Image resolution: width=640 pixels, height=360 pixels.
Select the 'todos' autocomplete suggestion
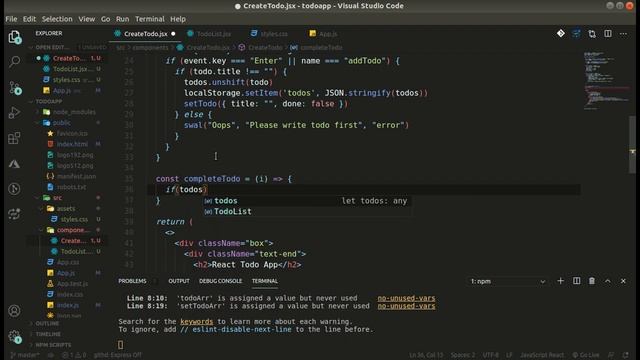tap(307, 200)
